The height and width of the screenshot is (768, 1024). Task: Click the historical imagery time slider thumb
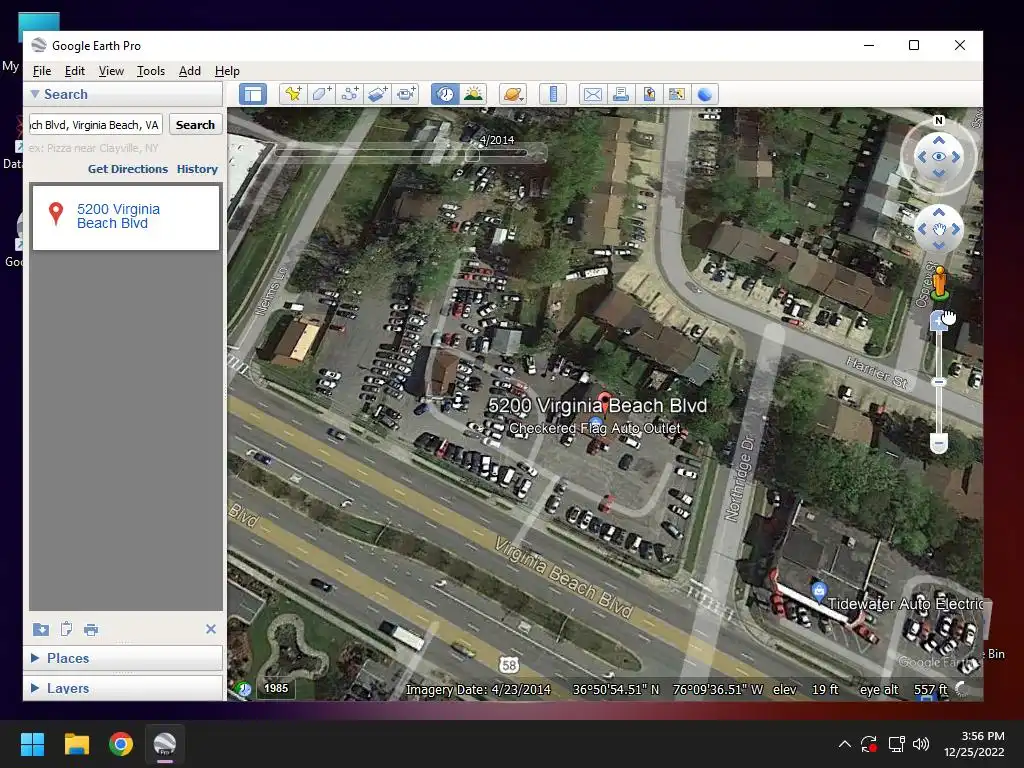point(472,154)
